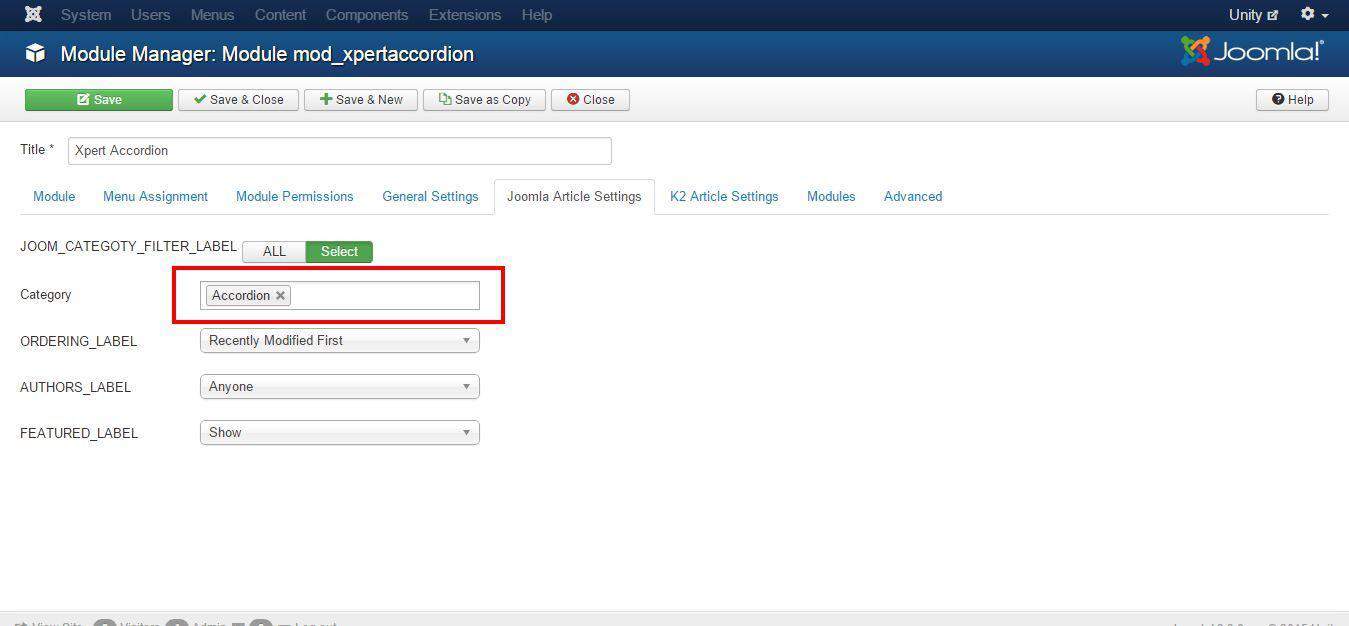Click the Visitors counter icon at the bottom
This screenshot has width=1349, height=626.
(x=105, y=623)
